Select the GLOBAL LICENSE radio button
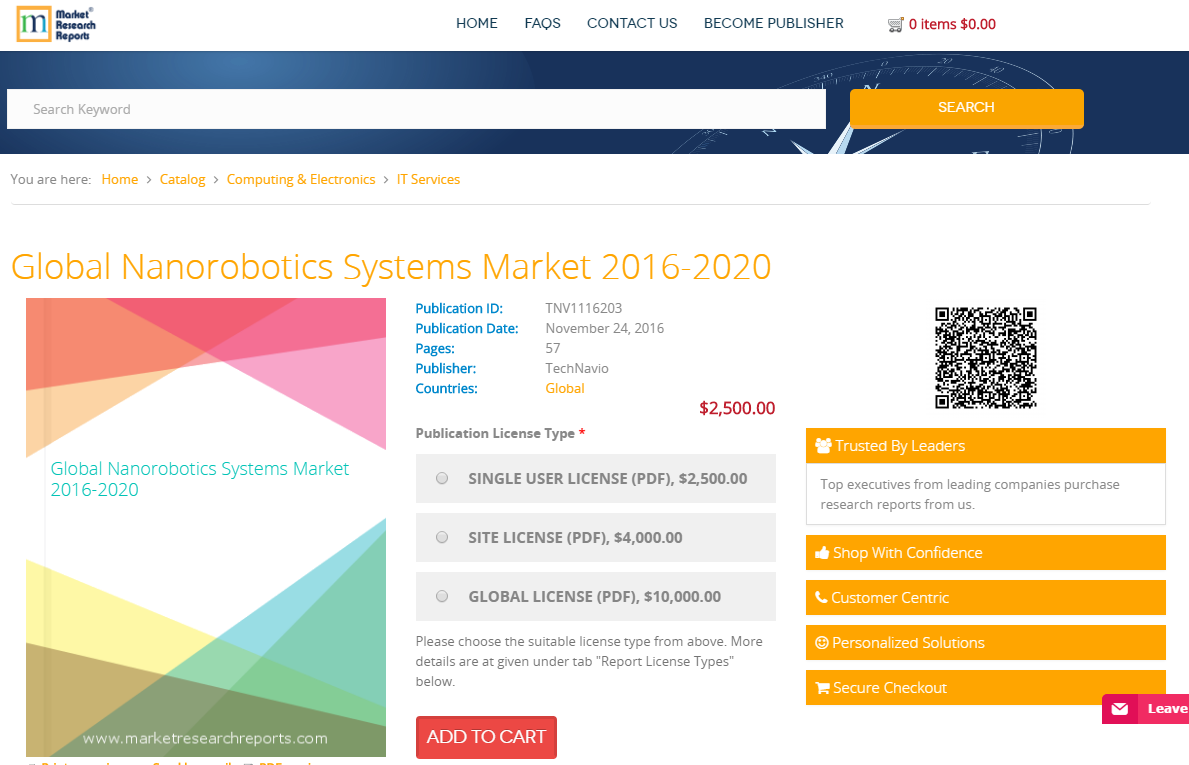 (441, 596)
